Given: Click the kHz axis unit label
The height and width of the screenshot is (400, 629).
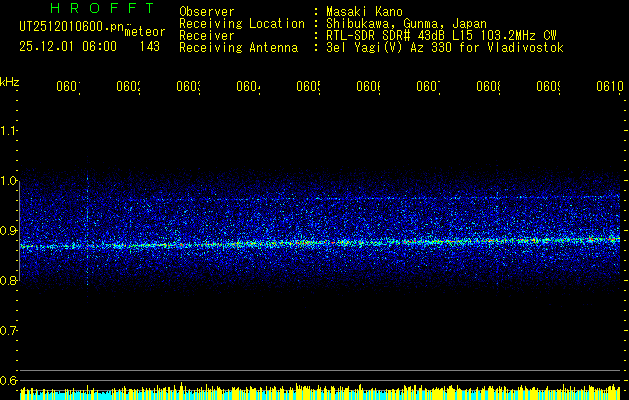Looking at the screenshot, I should pos(10,82).
